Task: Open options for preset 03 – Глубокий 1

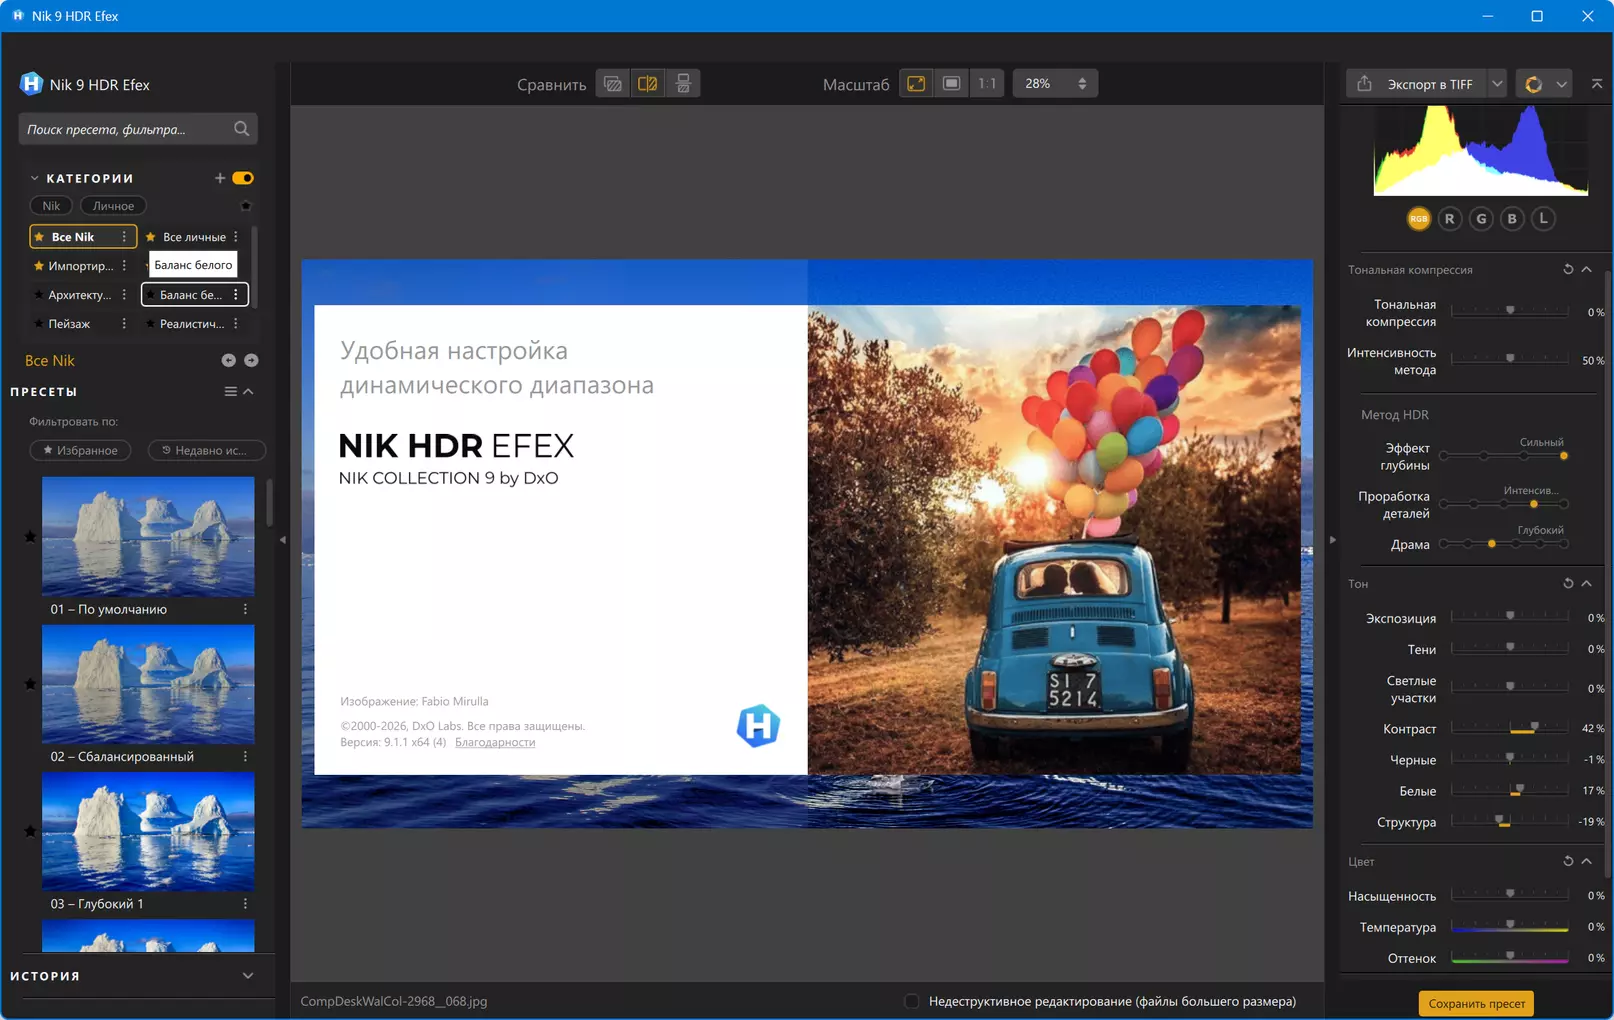Action: [x=245, y=904]
